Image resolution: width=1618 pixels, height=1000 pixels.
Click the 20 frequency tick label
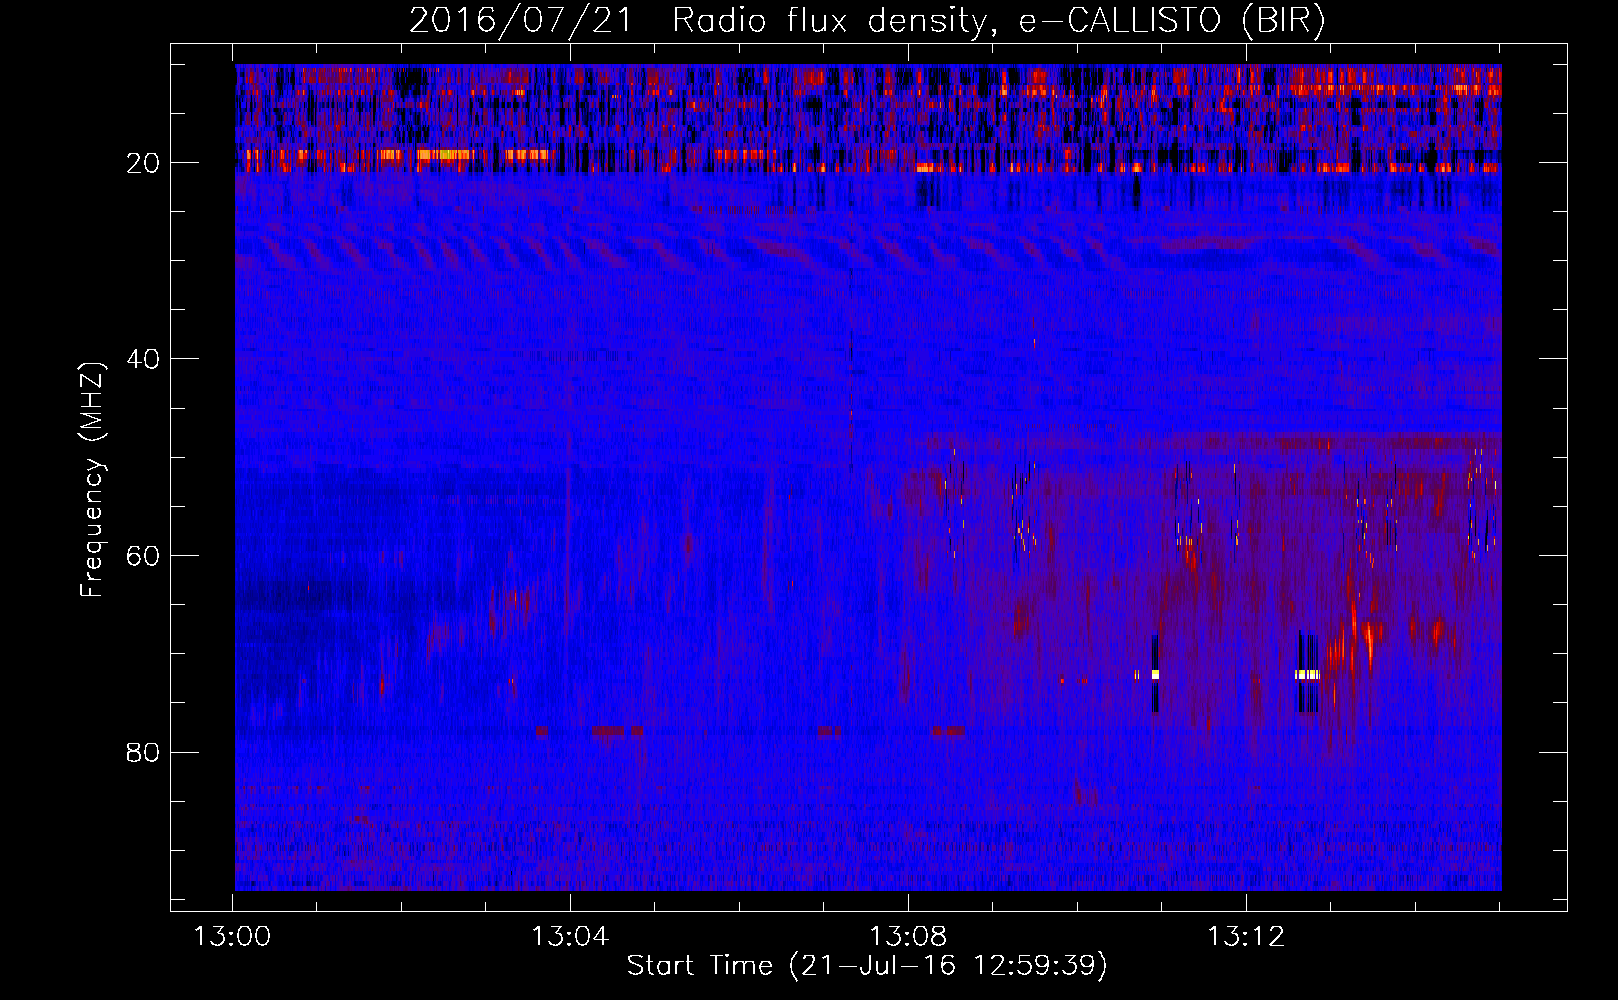(x=143, y=163)
